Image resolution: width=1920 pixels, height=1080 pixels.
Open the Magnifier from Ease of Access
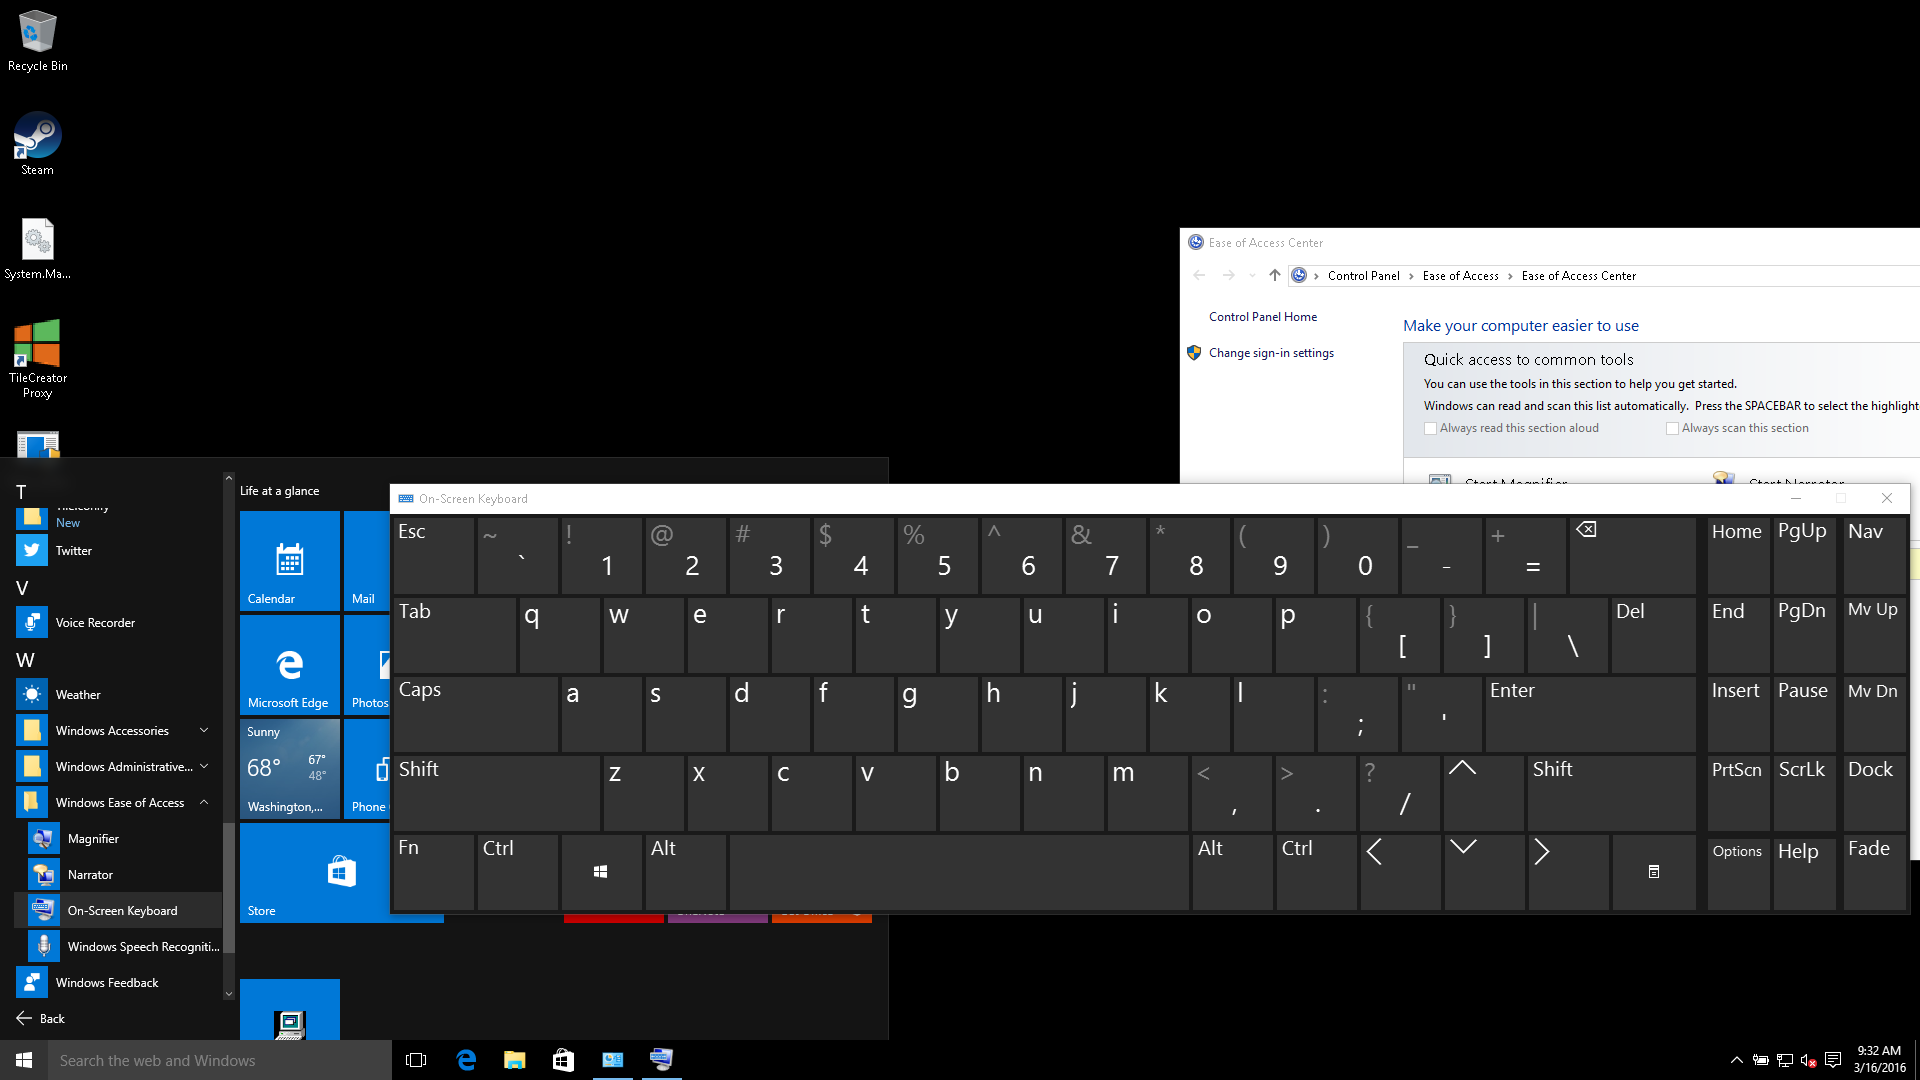(94, 837)
